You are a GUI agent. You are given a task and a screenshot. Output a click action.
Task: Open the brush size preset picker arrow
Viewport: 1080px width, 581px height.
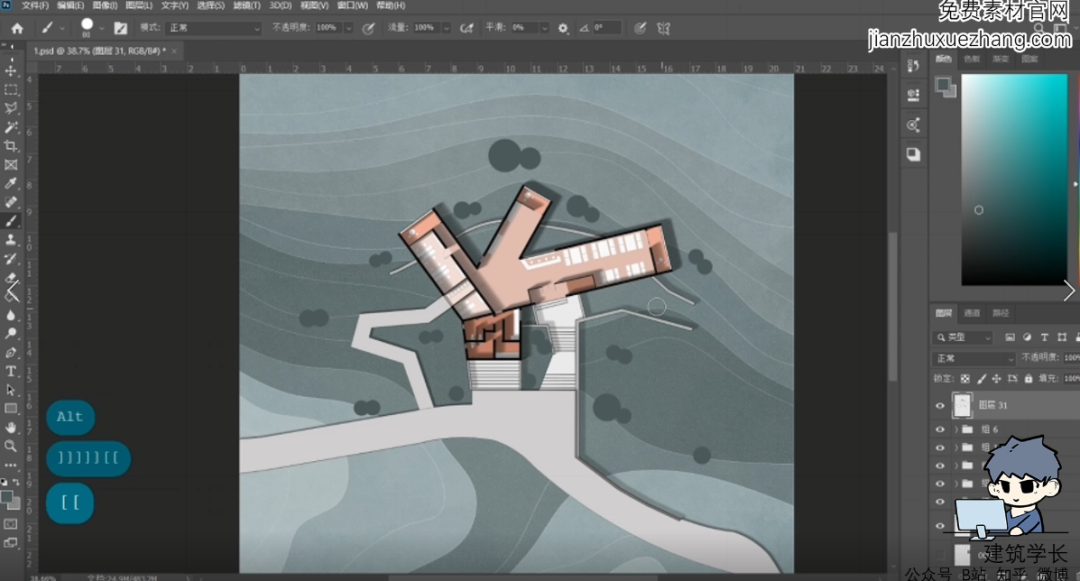(101, 28)
